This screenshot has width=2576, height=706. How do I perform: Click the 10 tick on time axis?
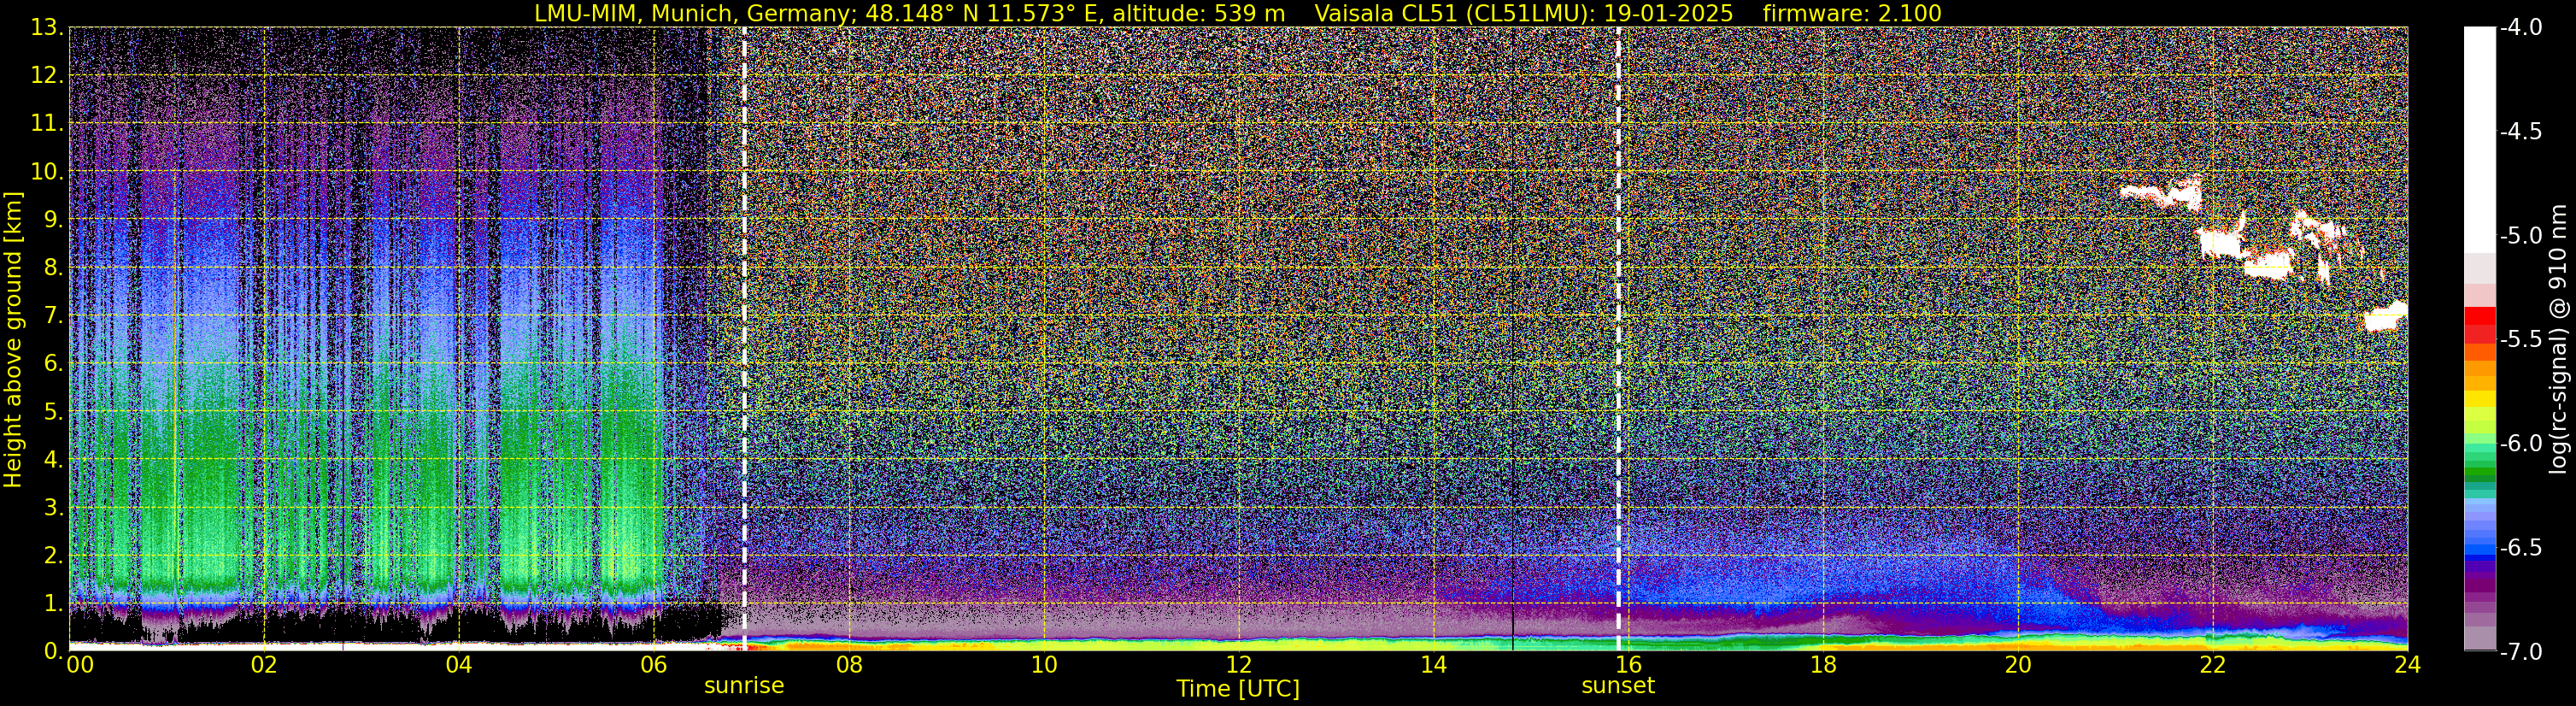click(1044, 665)
